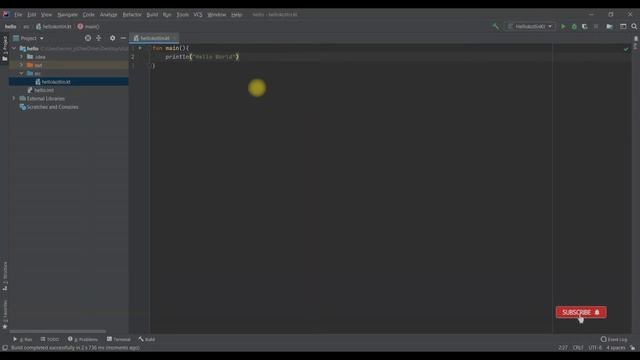Screen dimensions: 640x360
Task: Click the tool window quick-access icon in status bar
Action: point(5,348)
